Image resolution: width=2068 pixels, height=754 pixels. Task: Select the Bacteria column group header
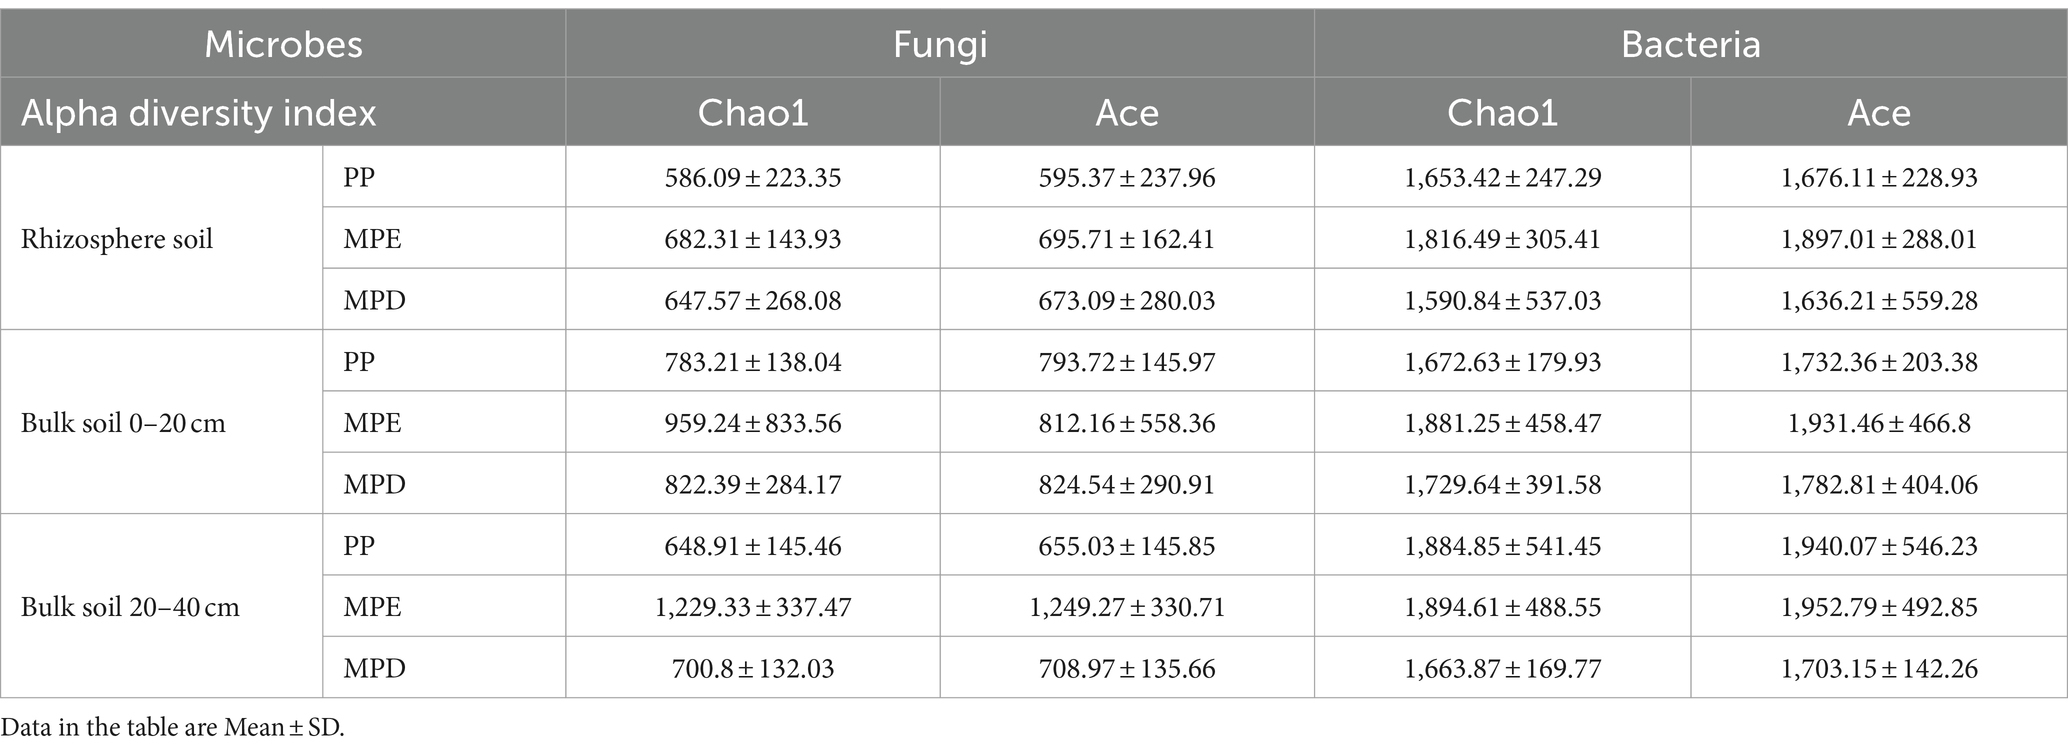pos(1690,44)
